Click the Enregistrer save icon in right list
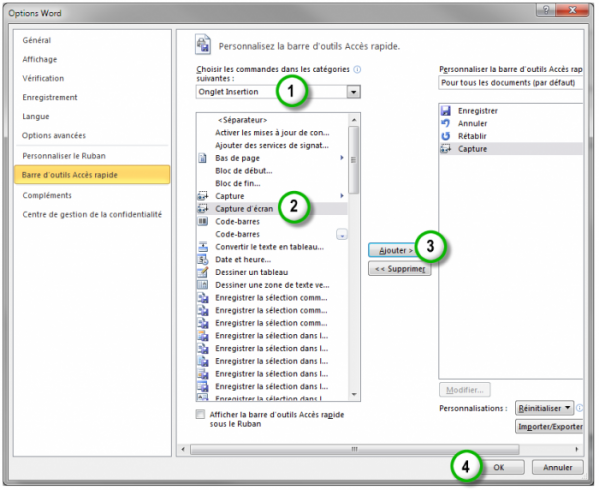The width and height of the screenshot is (599, 490). pos(445,111)
